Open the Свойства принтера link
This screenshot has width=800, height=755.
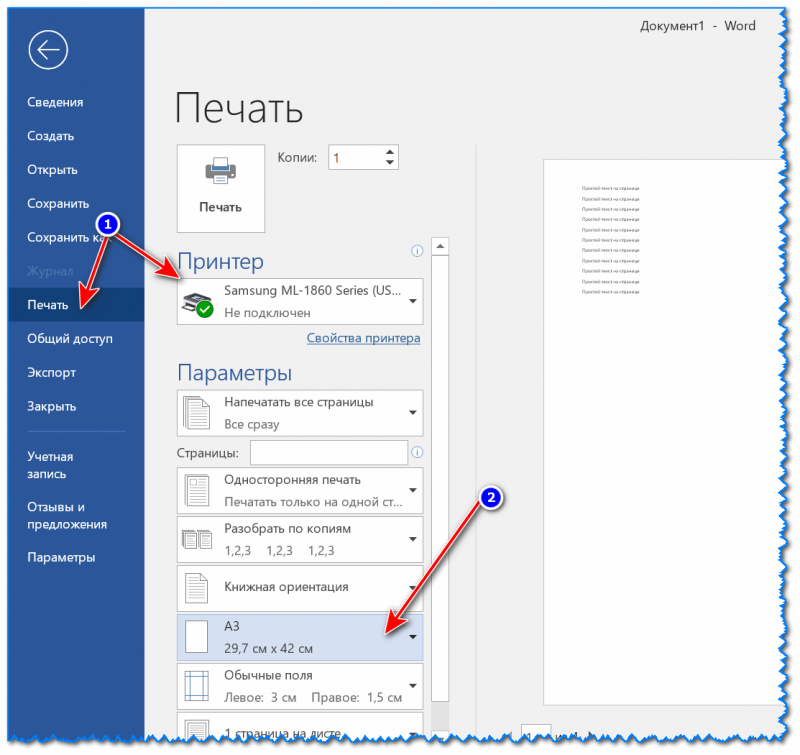pyautogui.click(x=363, y=338)
